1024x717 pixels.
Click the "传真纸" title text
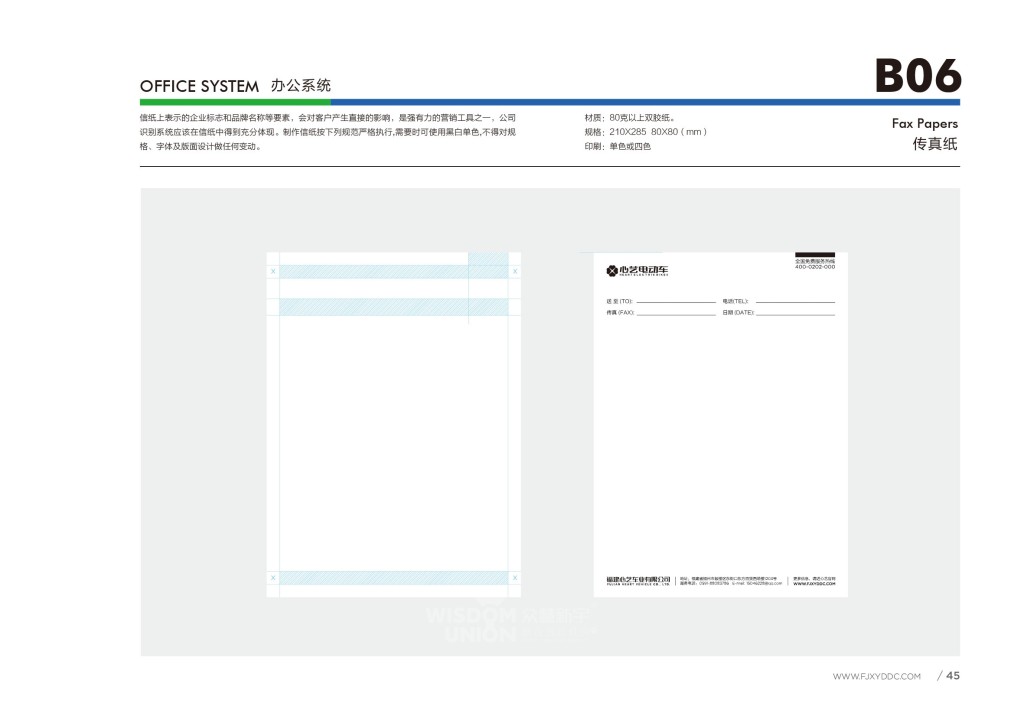(935, 144)
